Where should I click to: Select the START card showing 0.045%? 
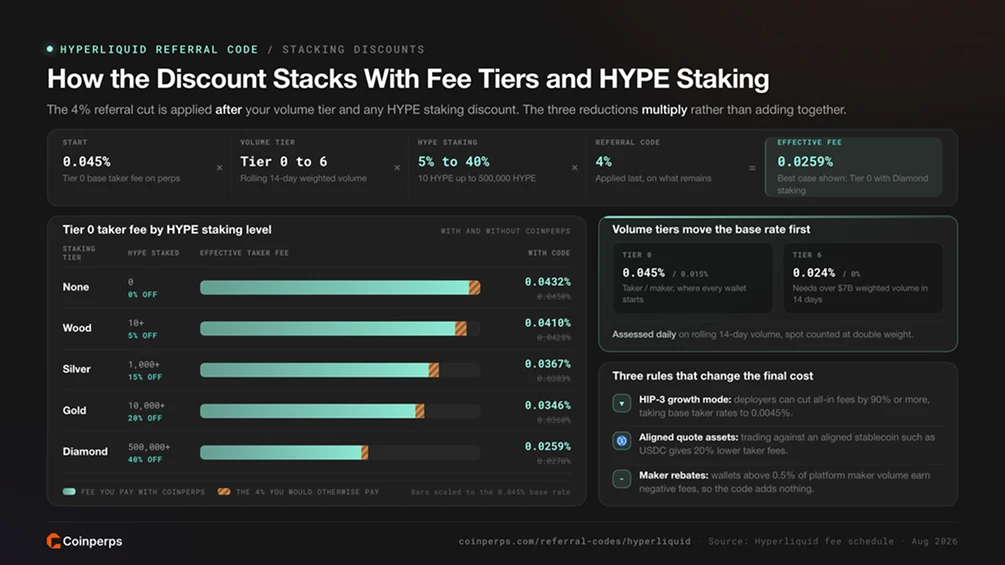pos(139,167)
